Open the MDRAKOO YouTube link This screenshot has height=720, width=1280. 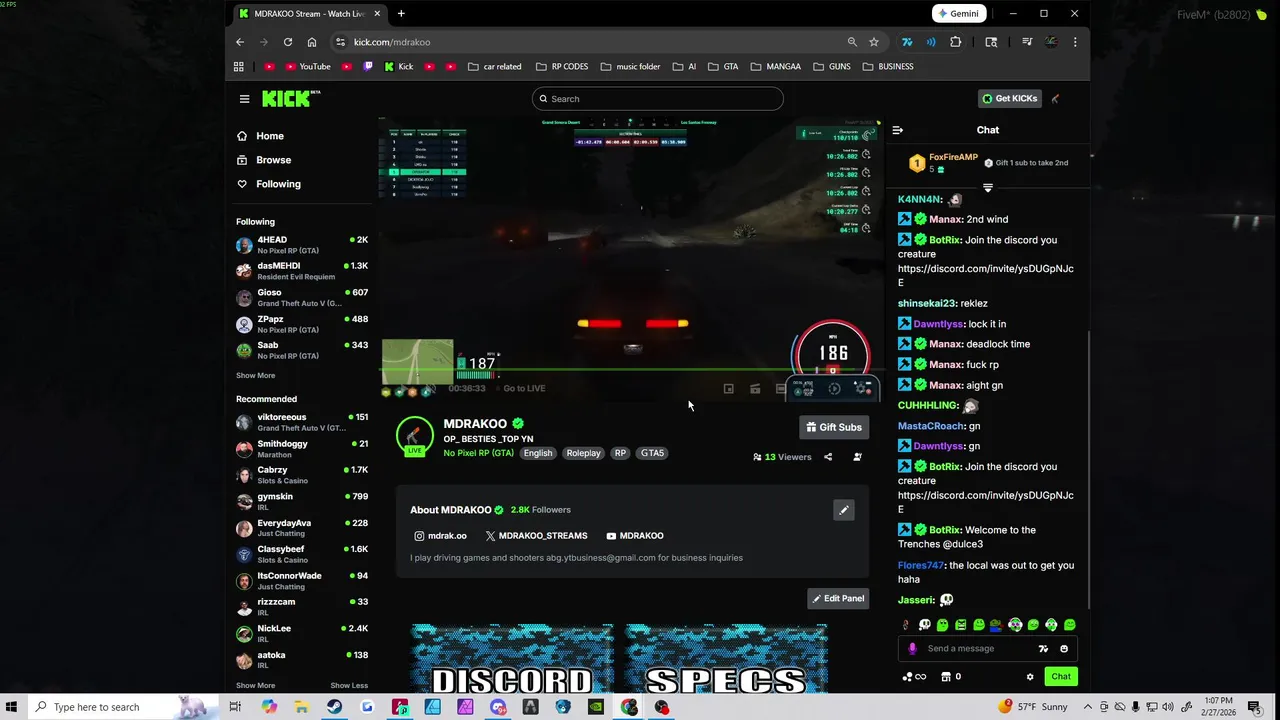click(634, 536)
